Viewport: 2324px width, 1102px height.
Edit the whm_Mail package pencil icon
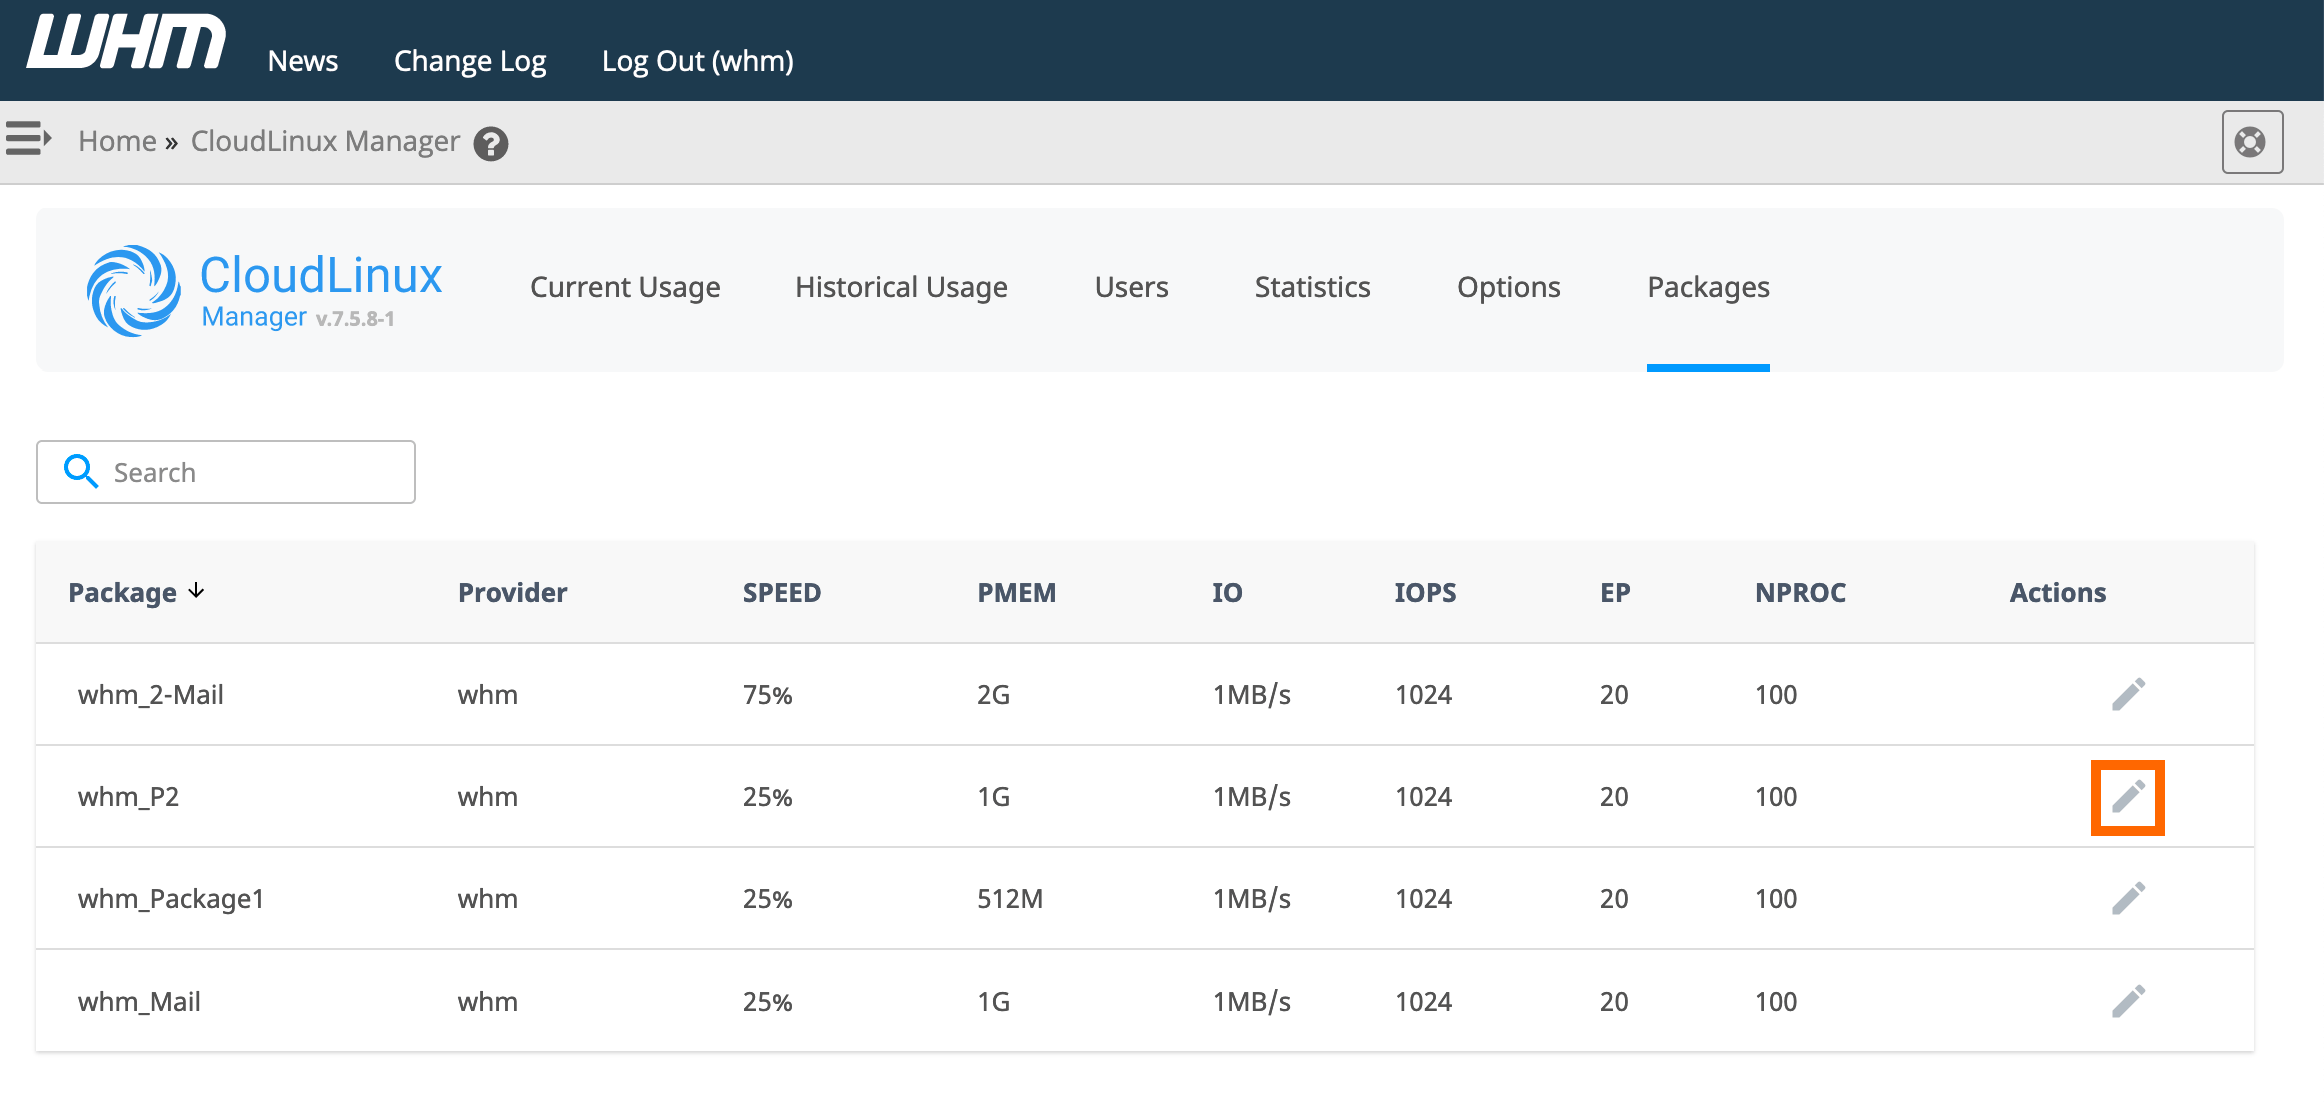(x=2128, y=1001)
